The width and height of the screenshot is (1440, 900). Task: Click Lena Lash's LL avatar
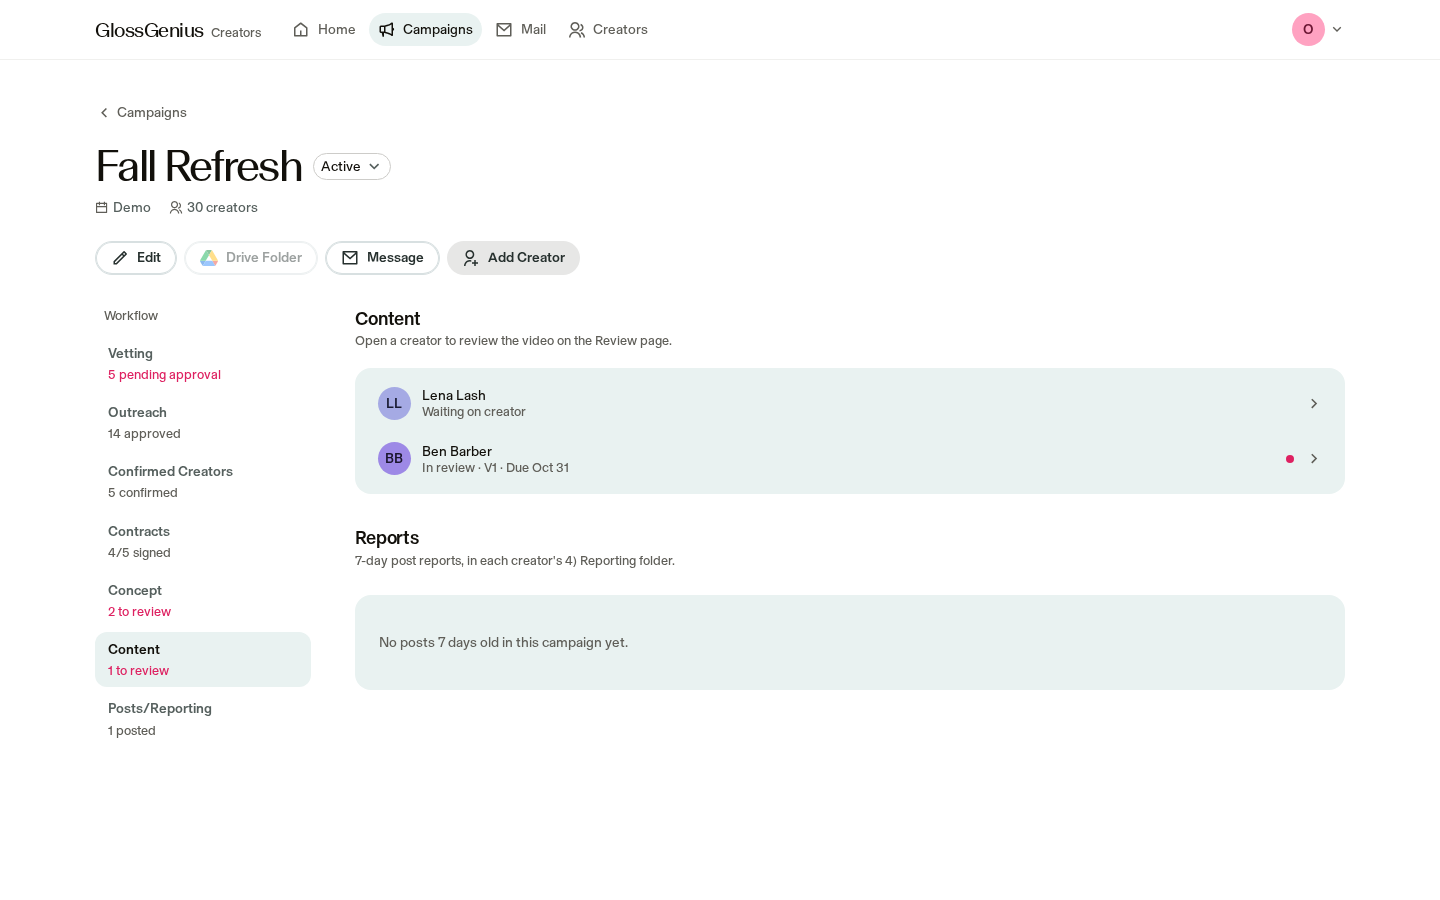(x=394, y=403)
